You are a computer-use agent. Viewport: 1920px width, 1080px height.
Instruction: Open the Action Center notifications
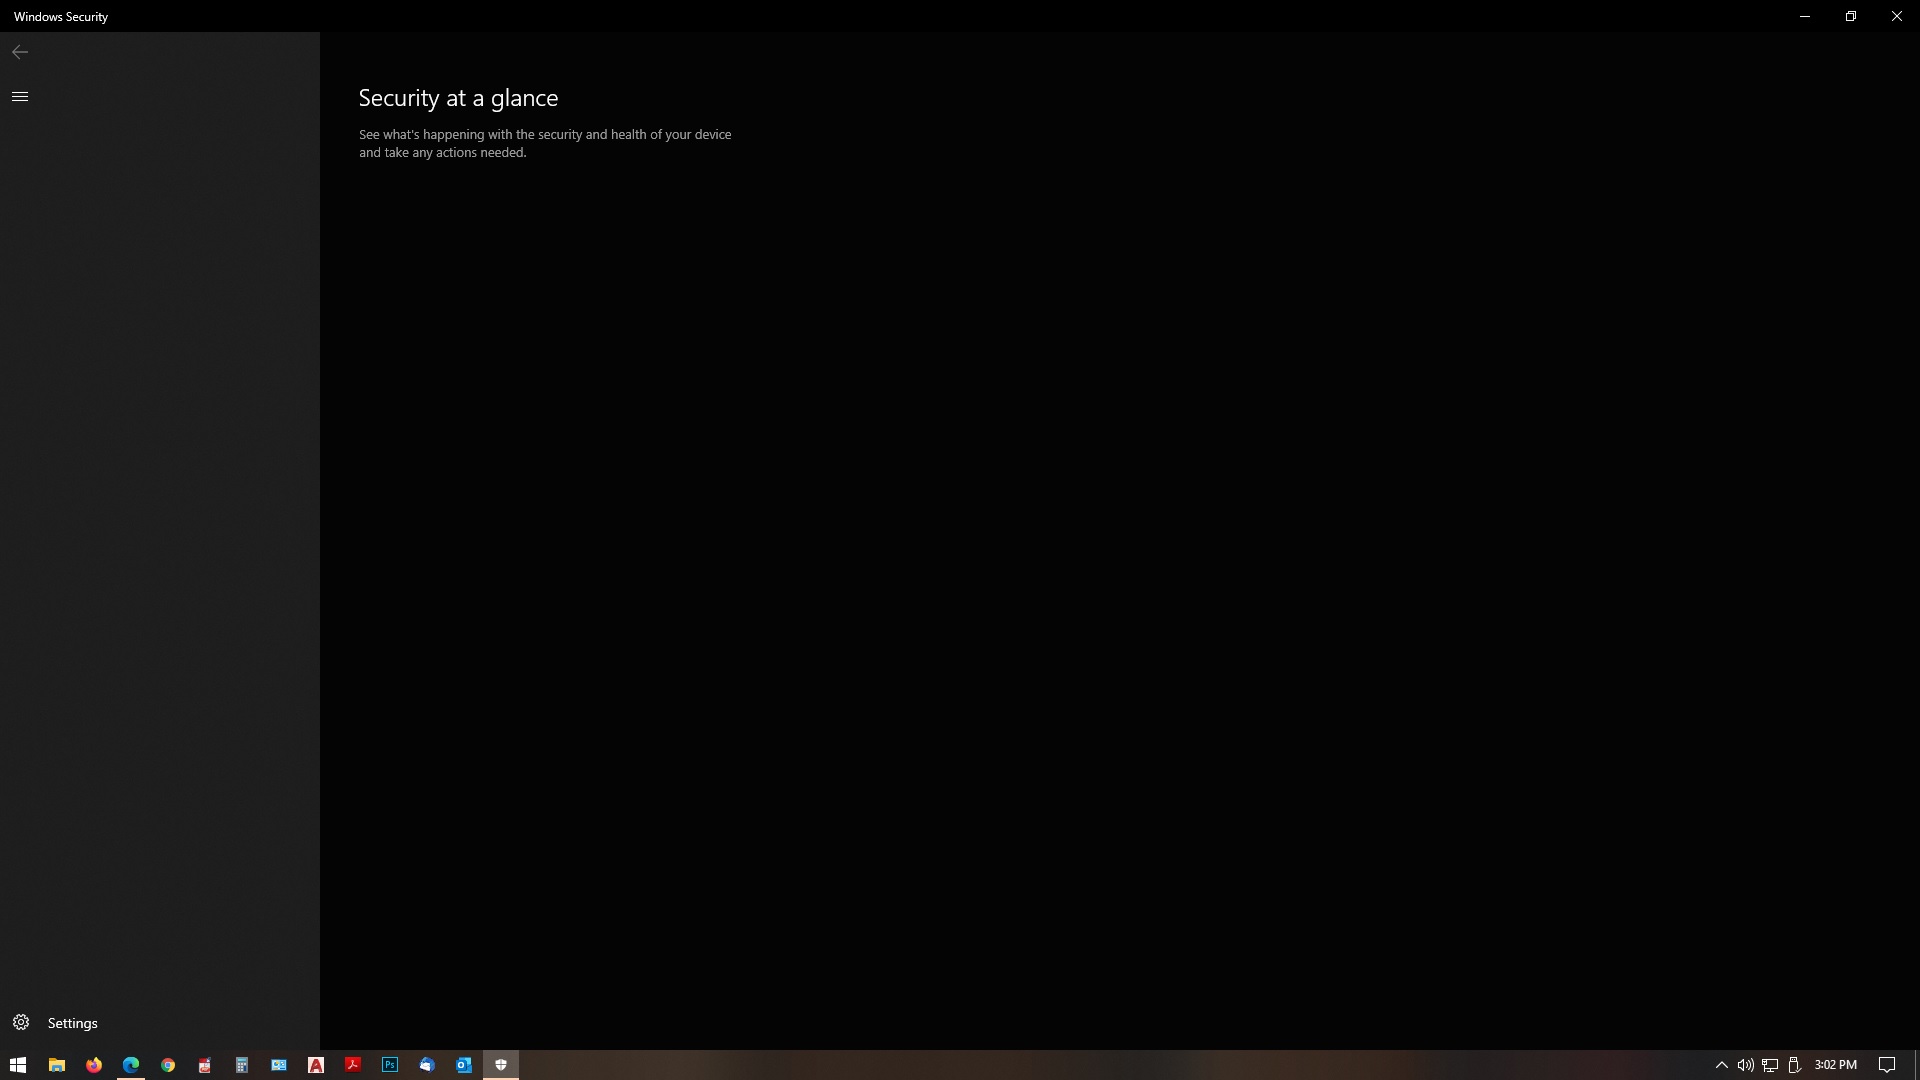point(1887,1065)
